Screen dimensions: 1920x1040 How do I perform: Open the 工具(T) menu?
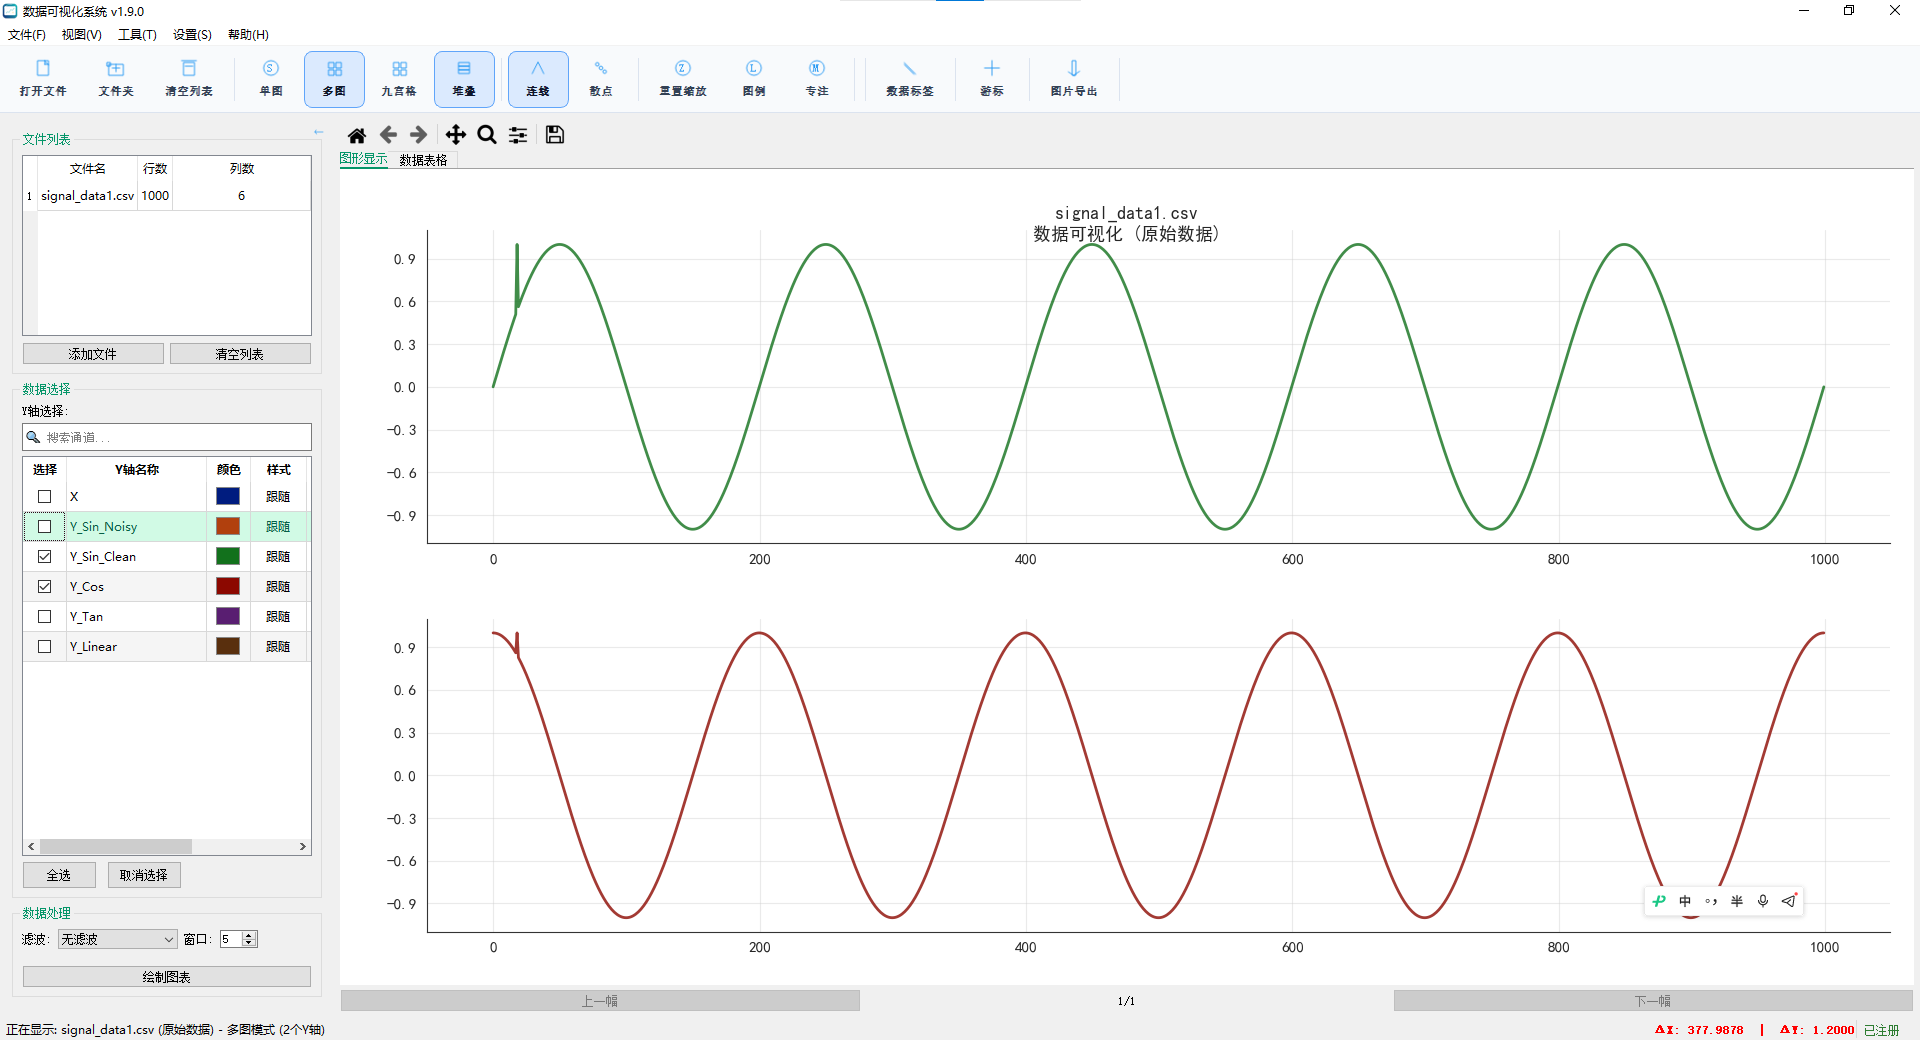click(x=137, y=34)
